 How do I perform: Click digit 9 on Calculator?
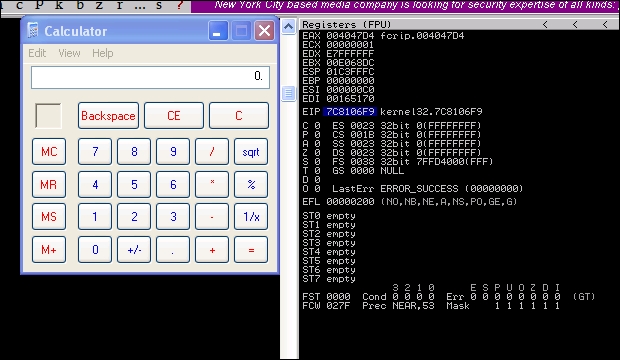coord(173,152)
